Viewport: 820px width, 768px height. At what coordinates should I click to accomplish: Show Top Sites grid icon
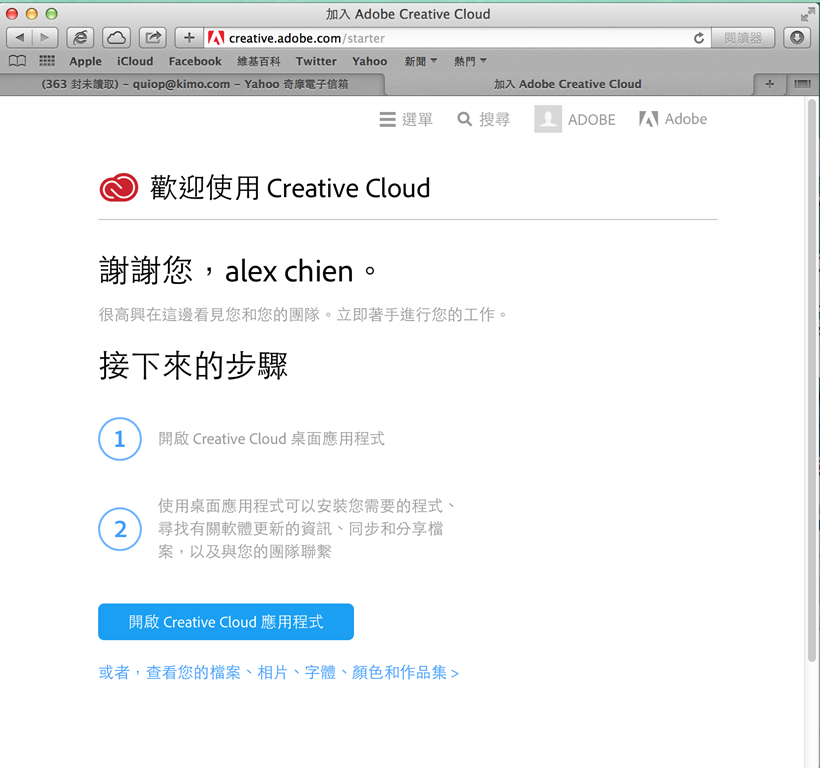point(47,61)
